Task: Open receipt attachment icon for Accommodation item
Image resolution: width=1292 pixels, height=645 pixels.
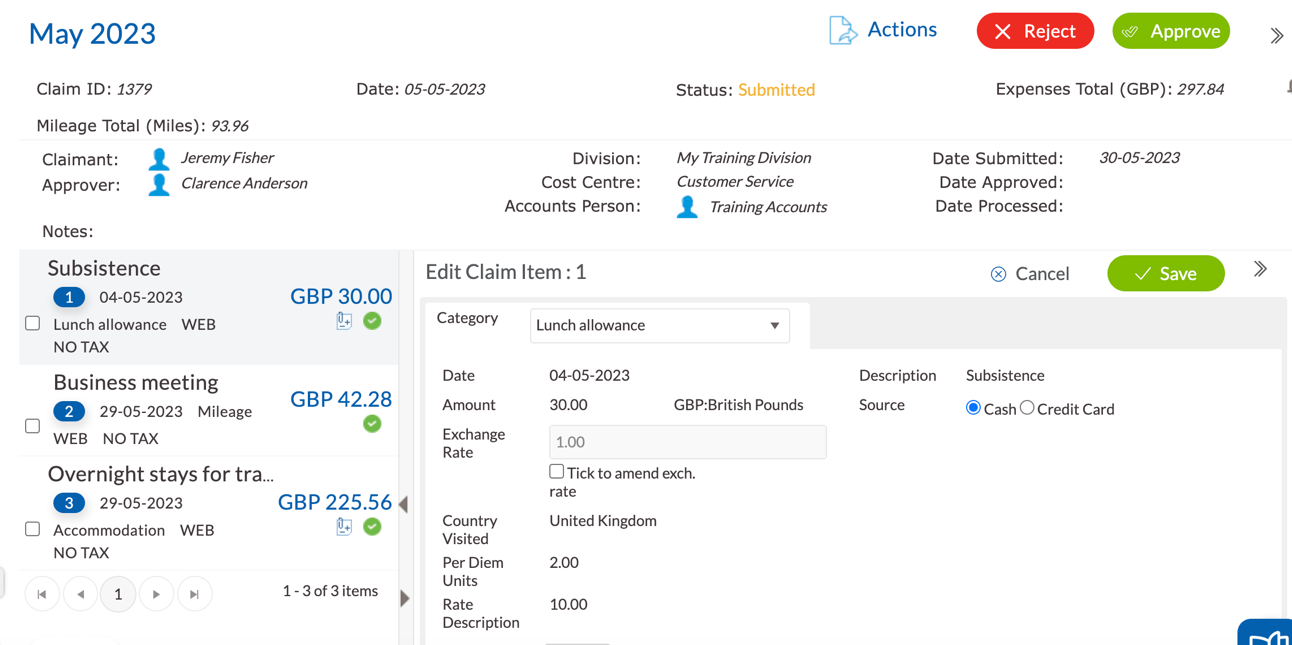Action: 344,527
